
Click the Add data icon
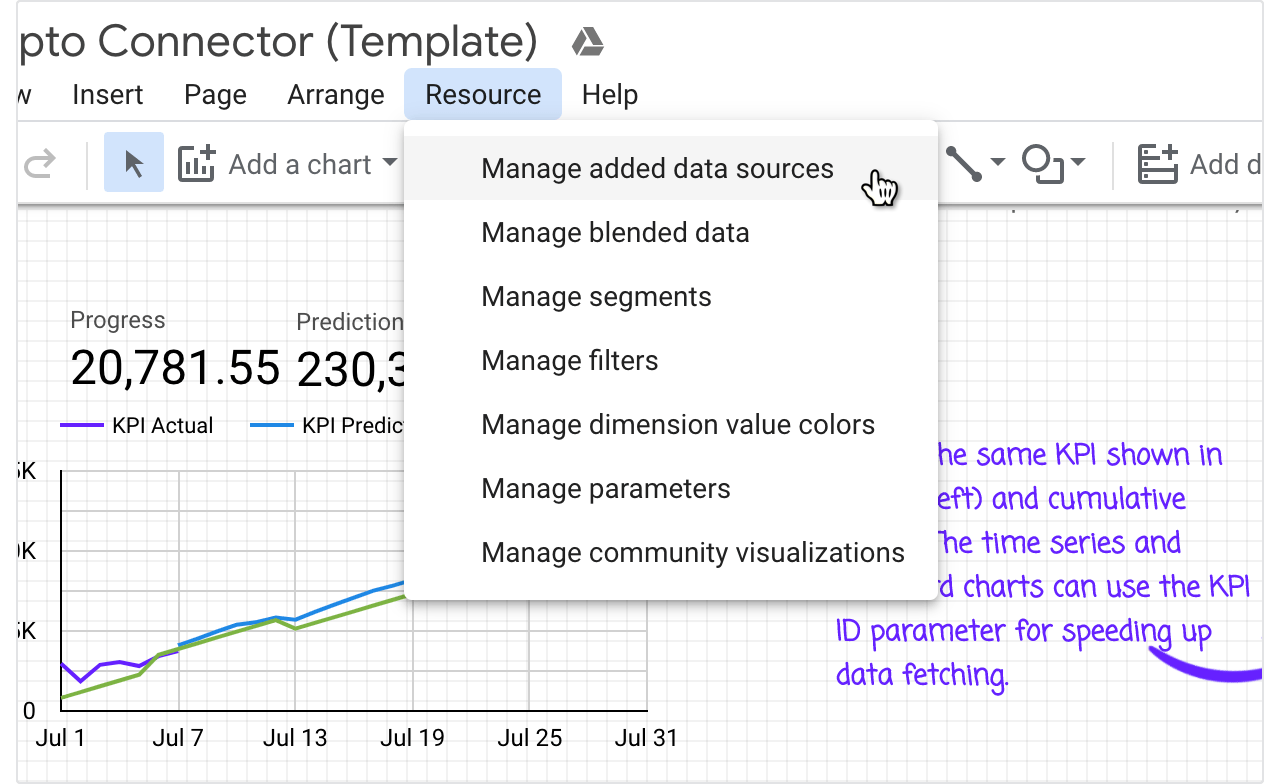(x=1159, y=164)
